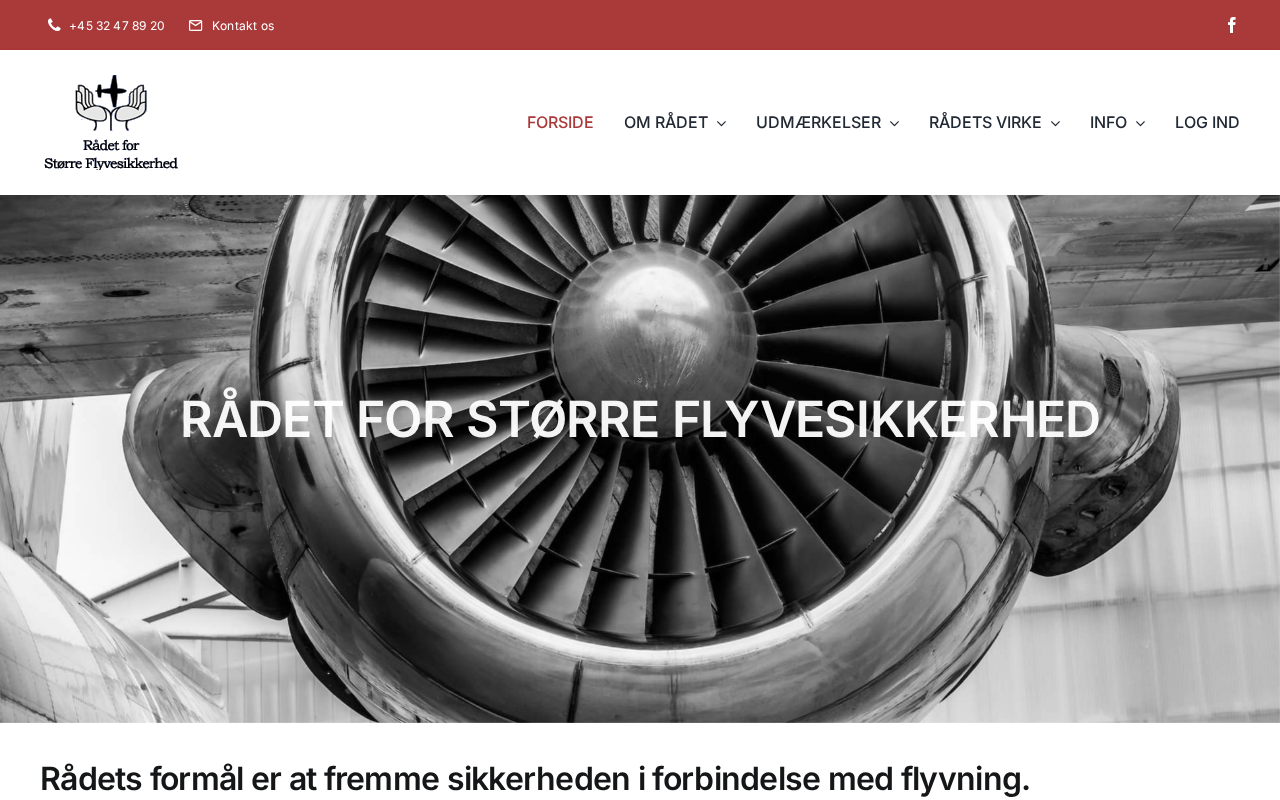Click the LOG IND link
The height and width of the screenshot is (800, 1280).
click(1207, 122)
